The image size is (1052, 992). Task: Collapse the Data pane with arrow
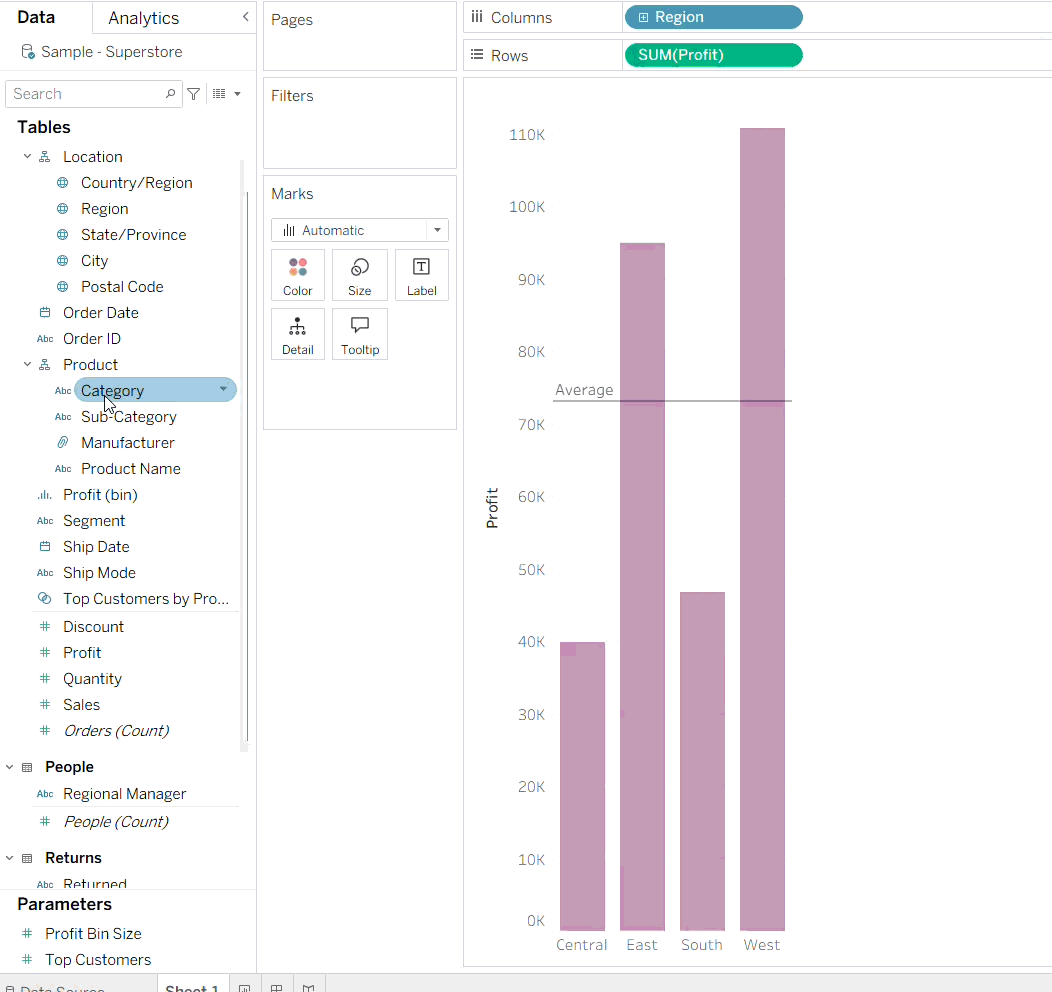point(246,17)
